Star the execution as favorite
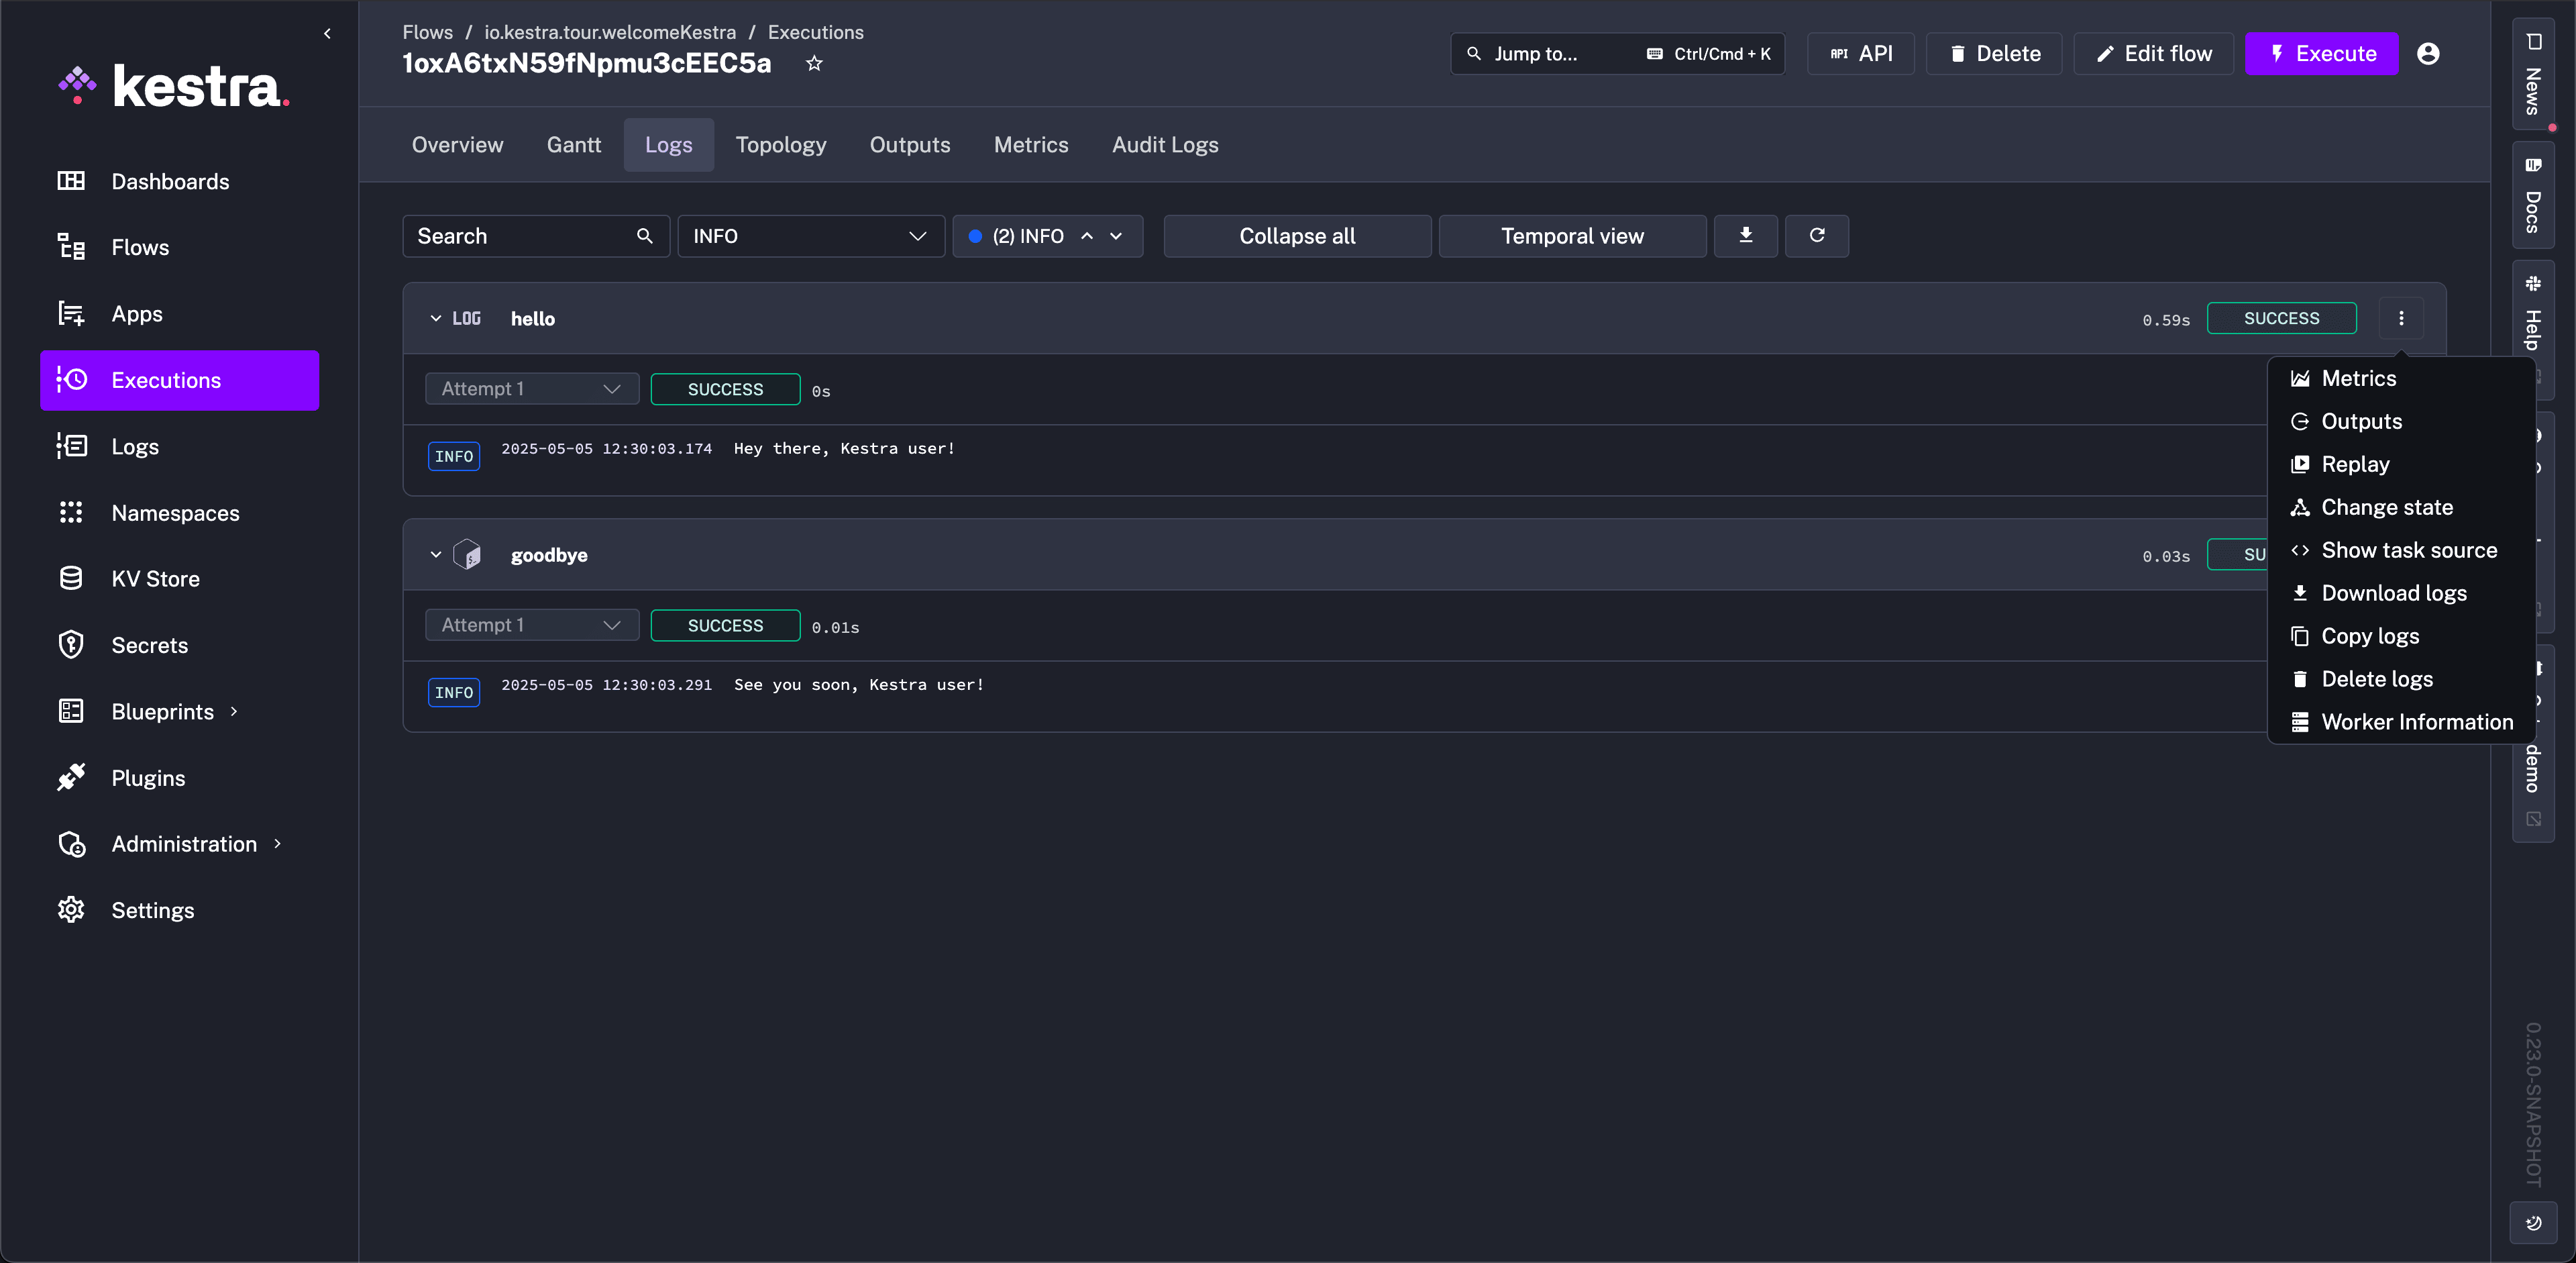Viewport: 2576px width, 1263px height. pos(814,63)
